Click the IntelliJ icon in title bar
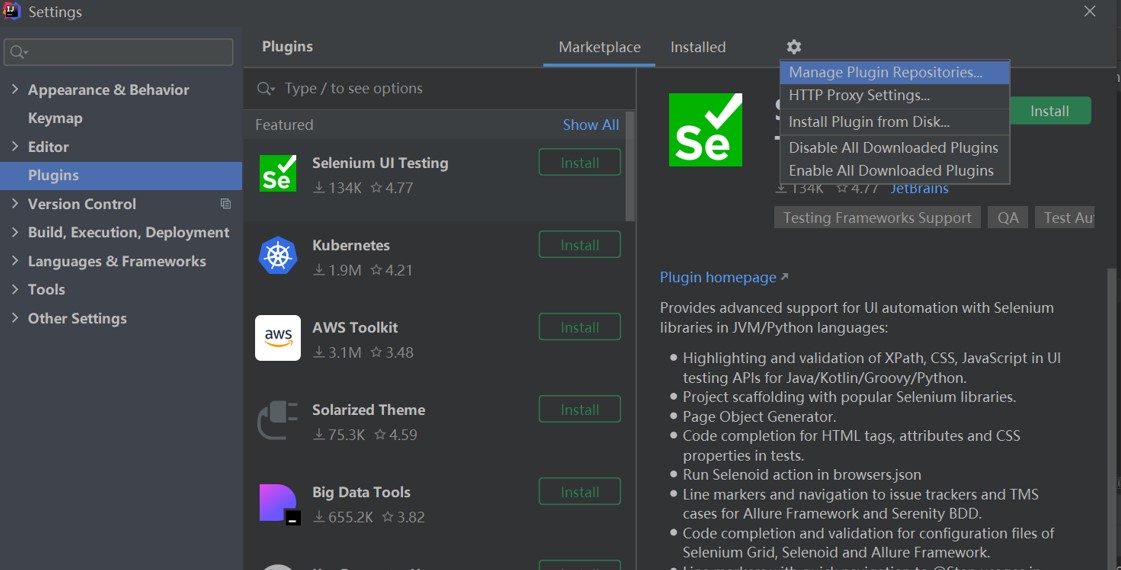Image resolution: width=1121 pixels, height=570 pixels. point(11,11)
